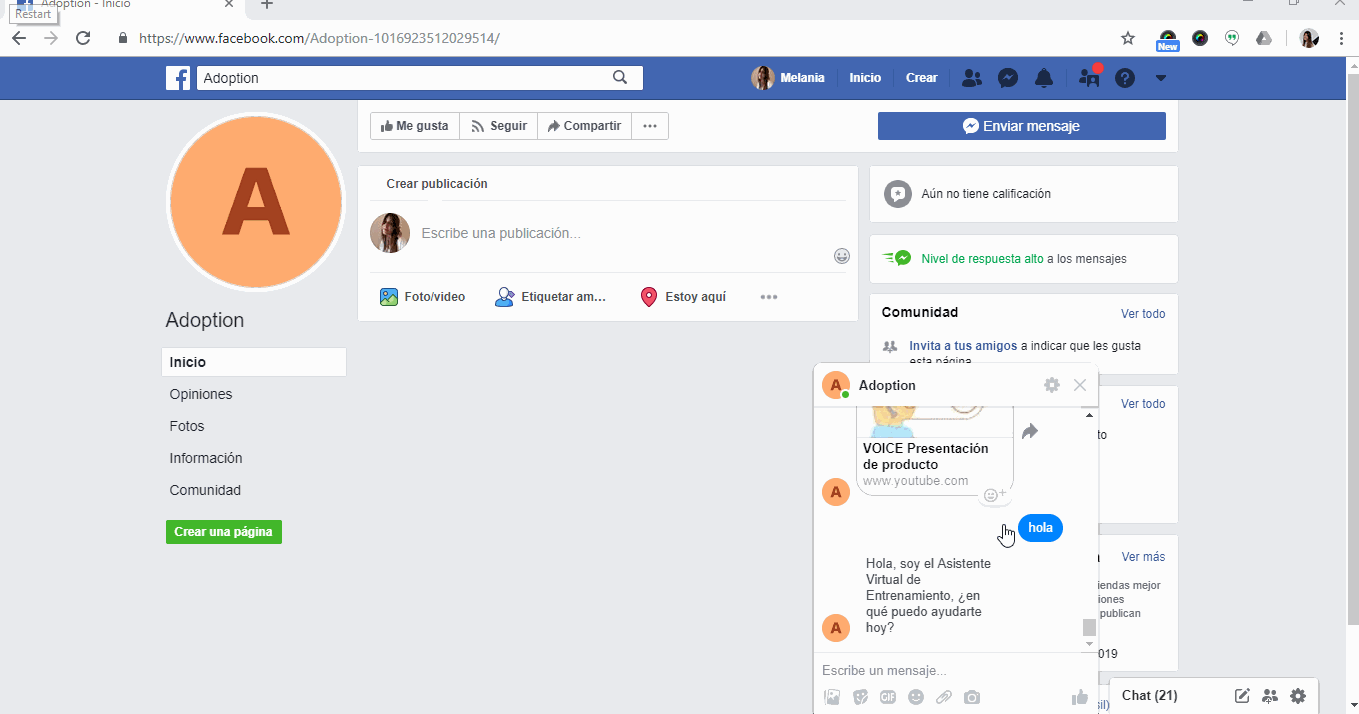This screenshot has width=1359, height=714.
Task: Click the Enviar mensaje button
Action: tap(1021, 126)
